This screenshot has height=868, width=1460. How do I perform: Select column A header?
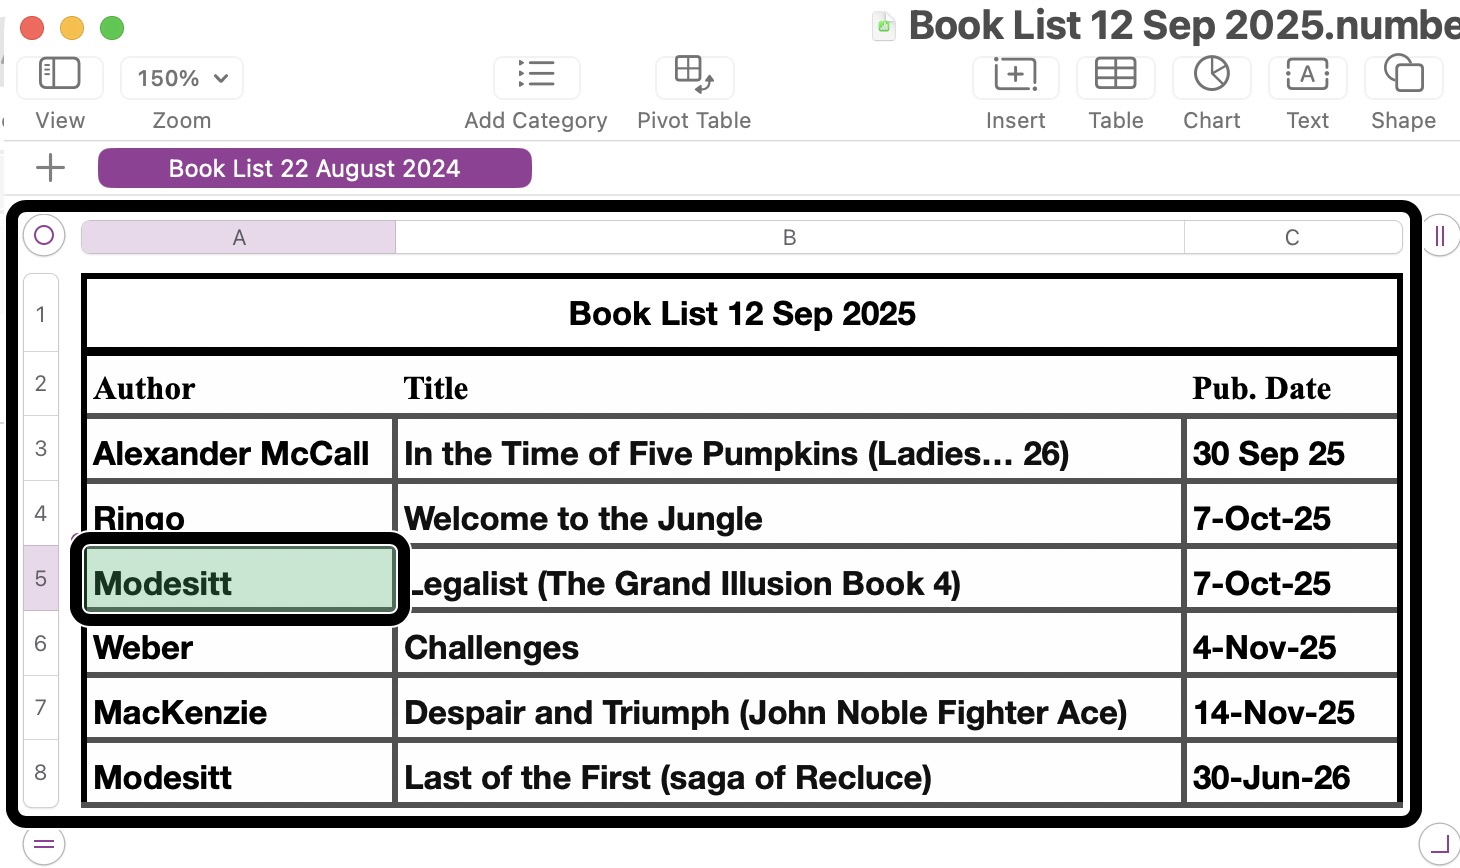(239, 237)
